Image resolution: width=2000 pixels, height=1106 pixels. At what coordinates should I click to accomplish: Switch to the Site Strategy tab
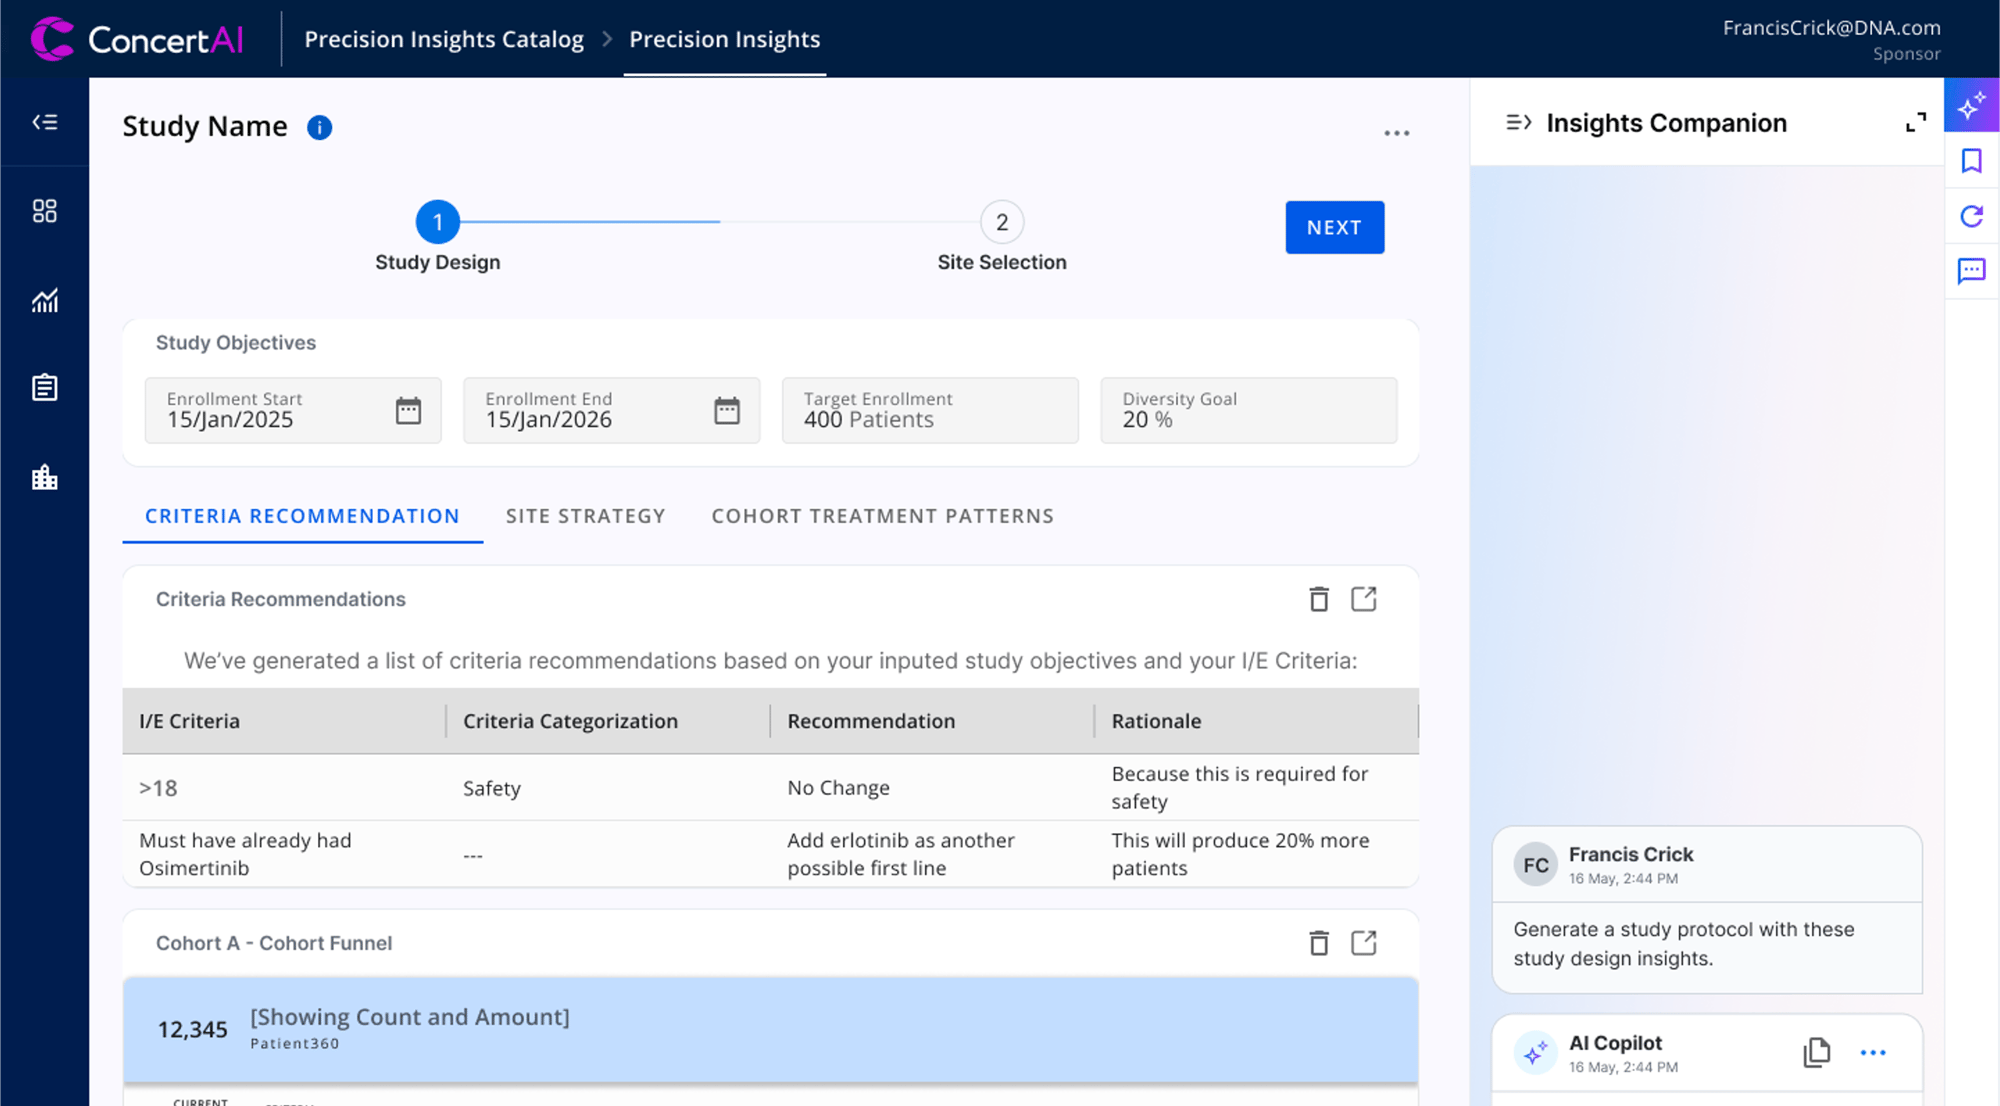point(585,516)
